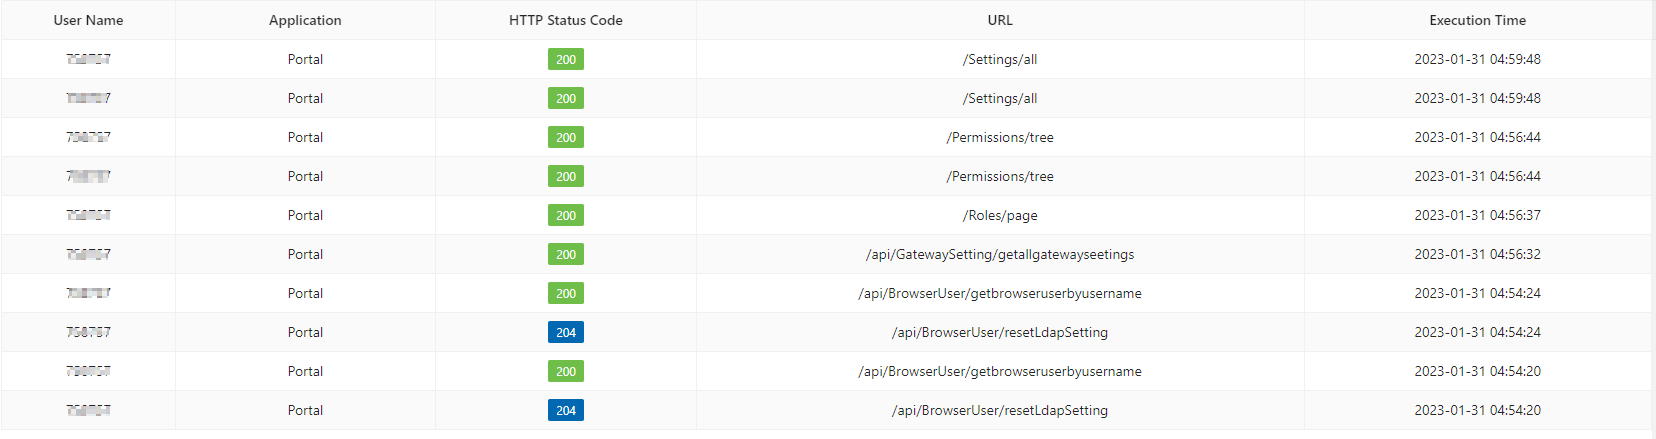The height and width of the screenshot is (439, 1656).
Task: Click the 204 badge for resetLdapSetting at 04:54:20
Action: click(x=566, y=410)
